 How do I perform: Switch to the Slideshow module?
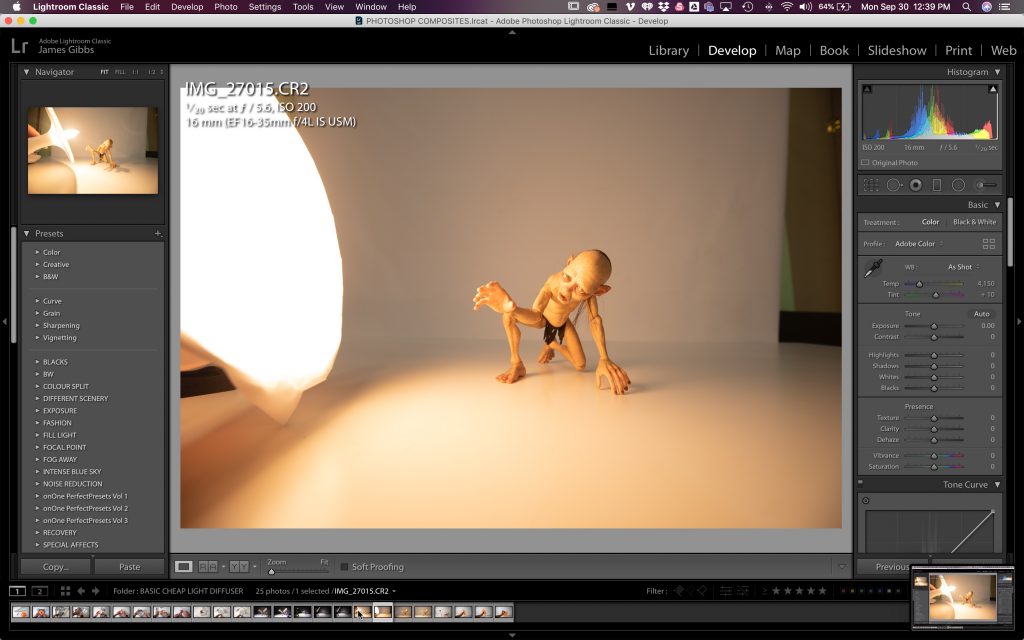[897, 50]
